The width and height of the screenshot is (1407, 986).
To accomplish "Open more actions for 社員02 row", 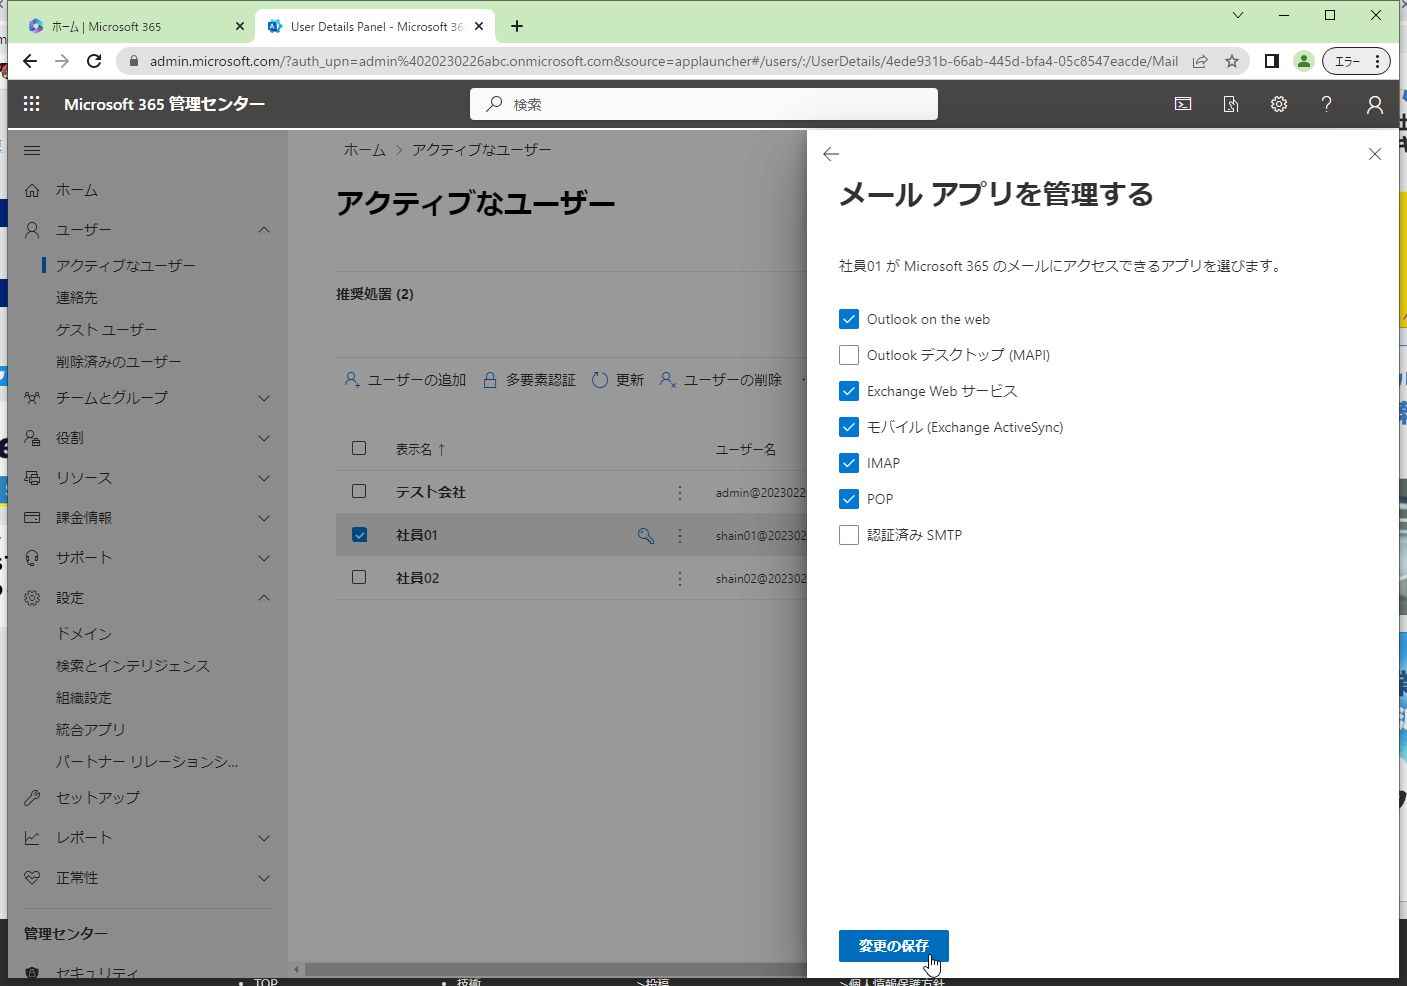I will (680, 579).
